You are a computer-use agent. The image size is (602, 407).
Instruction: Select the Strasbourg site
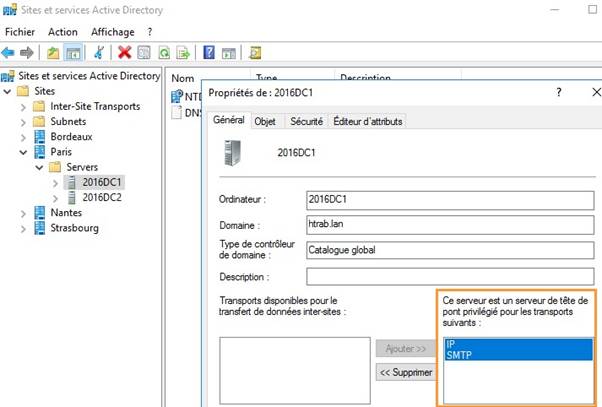coord(74,228)
